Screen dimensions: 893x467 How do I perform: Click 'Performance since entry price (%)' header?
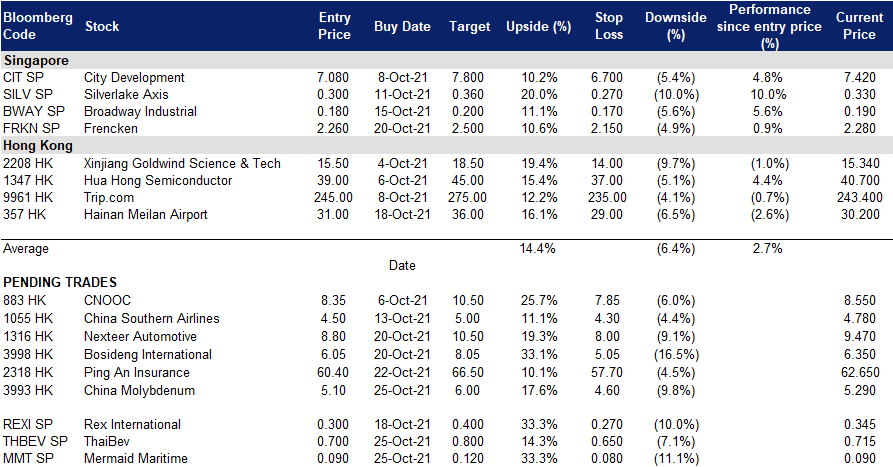point(769,26)
